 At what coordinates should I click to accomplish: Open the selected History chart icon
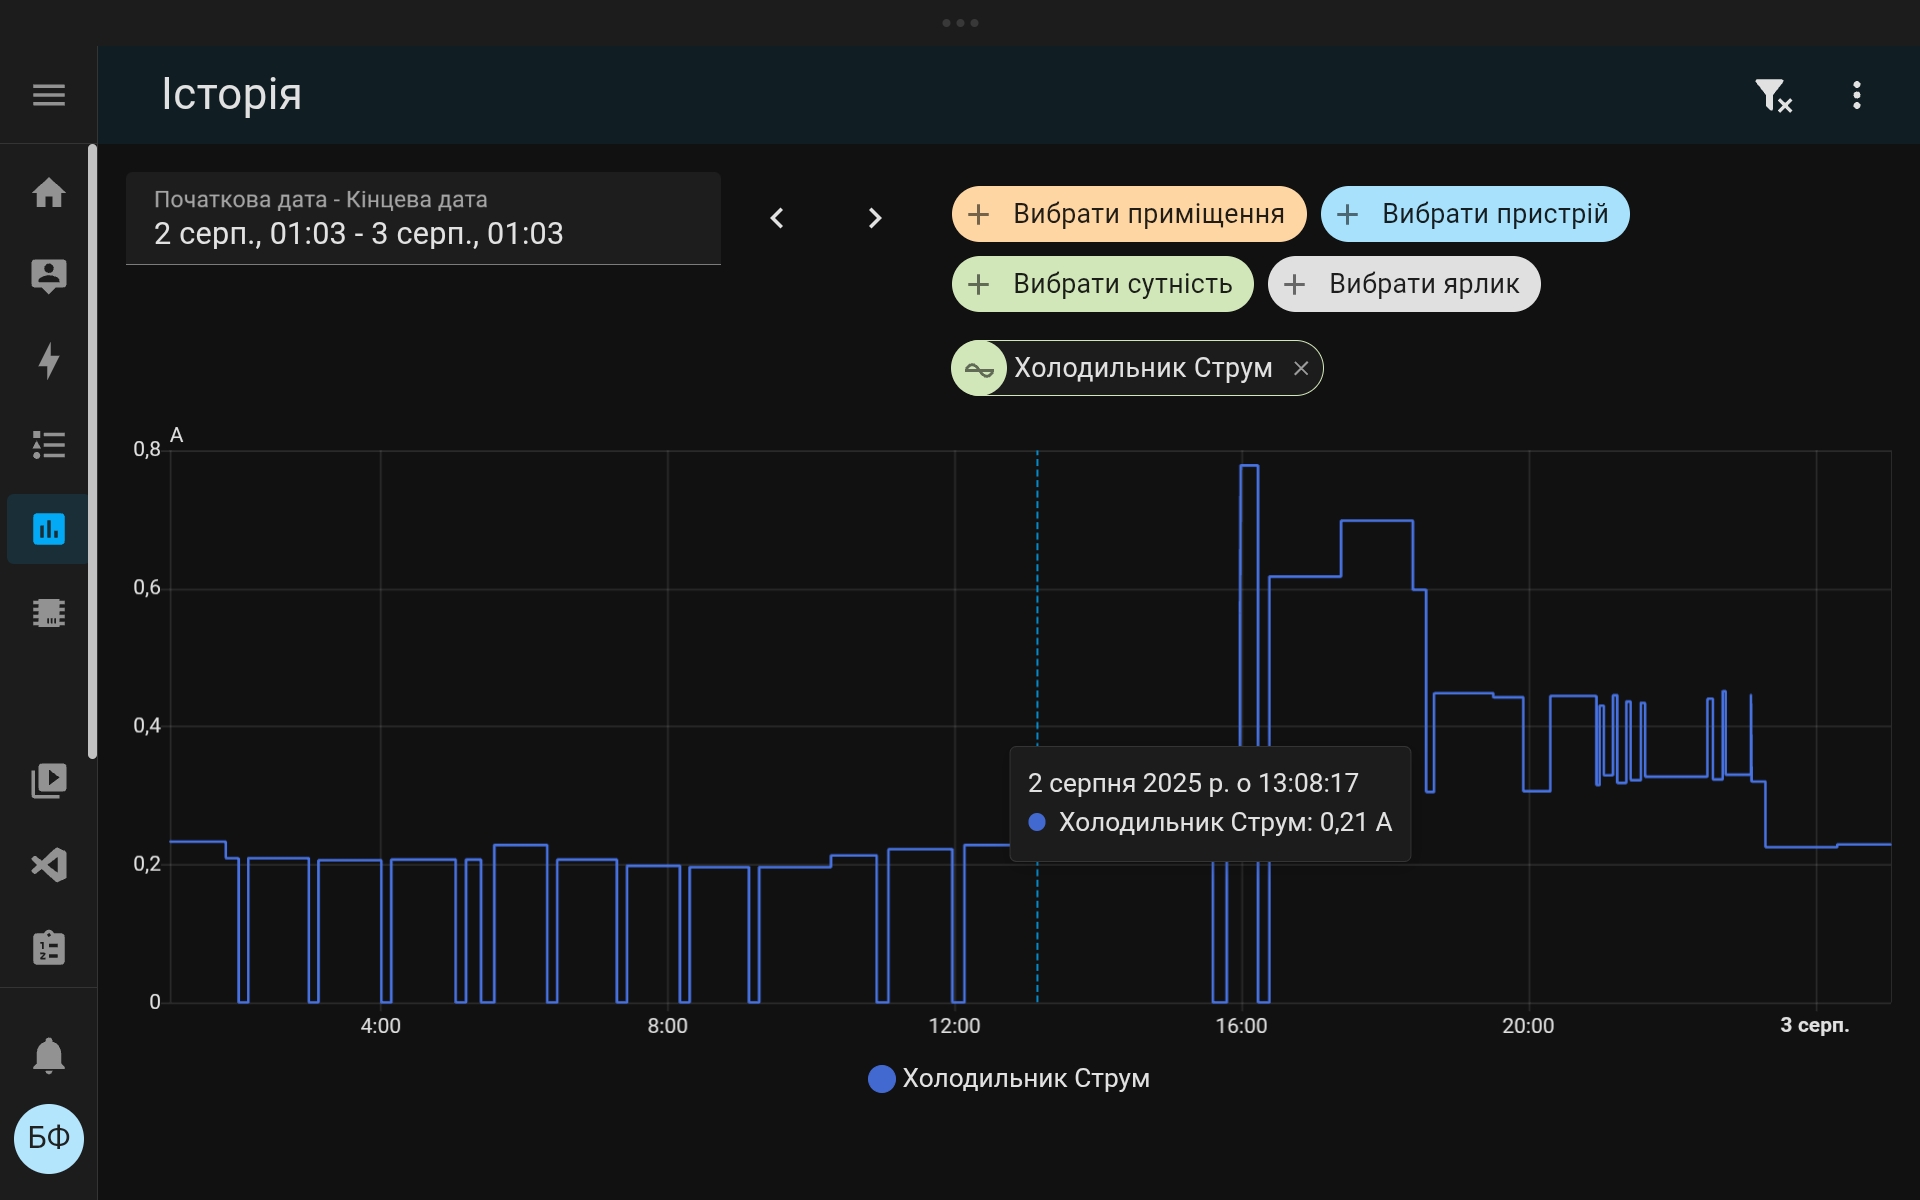(48, 529)
